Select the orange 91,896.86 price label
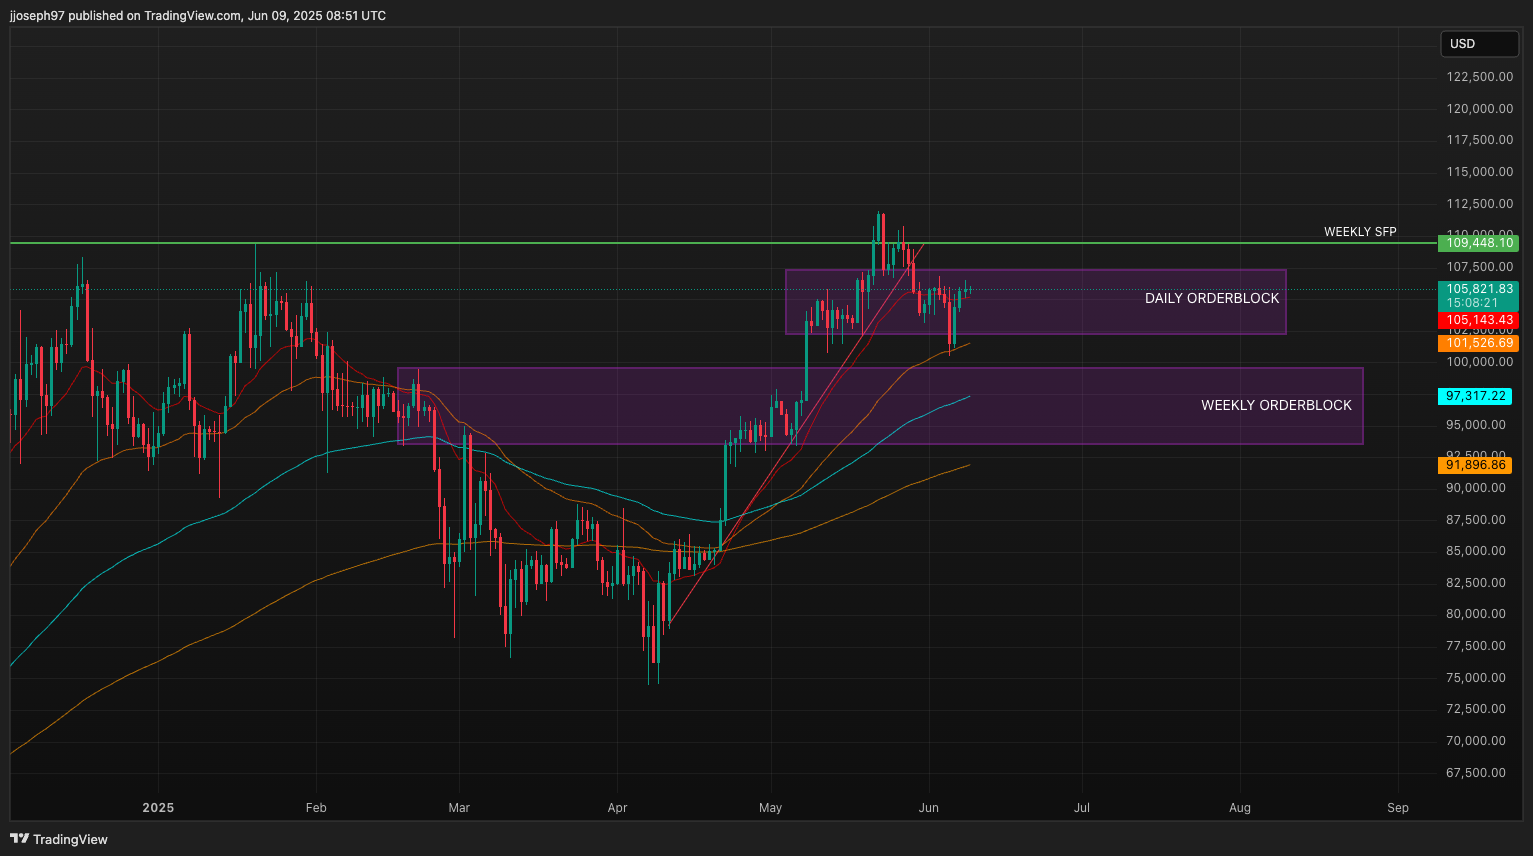This screenshot has height=856, width=1533. coord(1475,465)
